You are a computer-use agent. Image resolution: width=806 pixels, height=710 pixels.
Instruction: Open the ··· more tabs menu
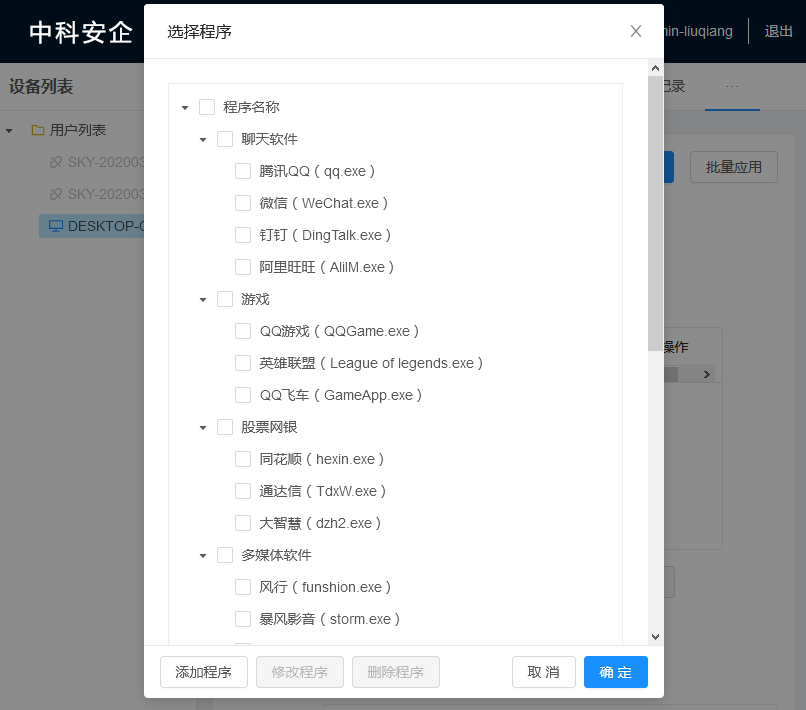click(732, 86)
